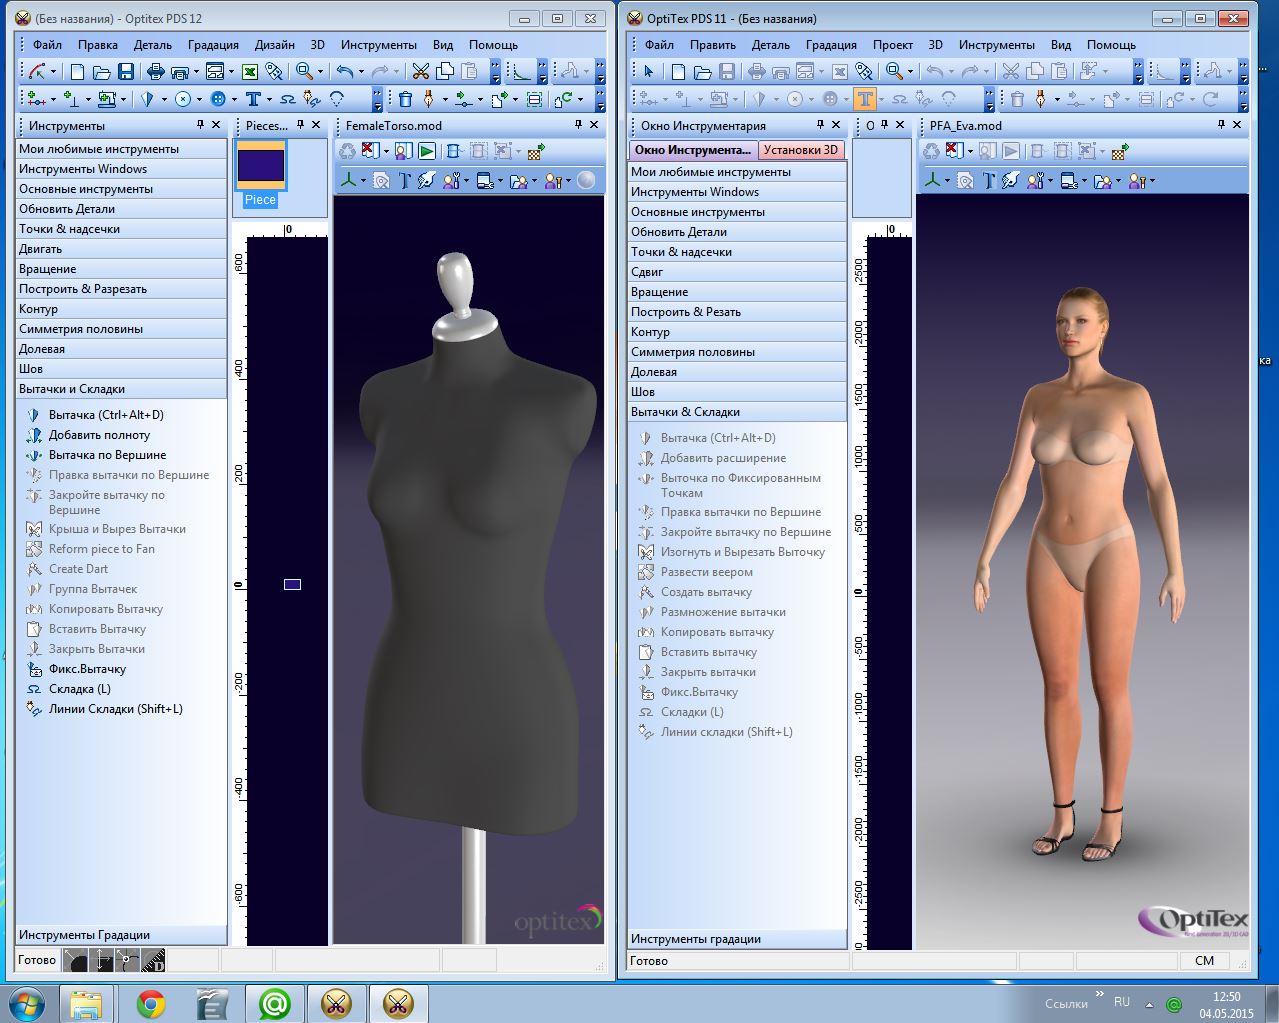
Task: Select Линии Складки (Shift+L) in PDS 12 list
Action: pos(115,709)
